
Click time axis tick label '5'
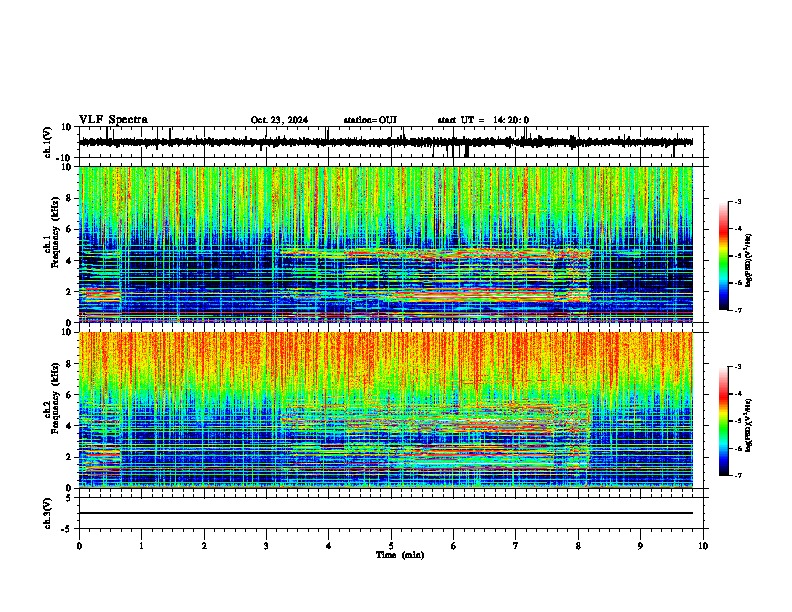pyautogui.click(x=391, y=546)
